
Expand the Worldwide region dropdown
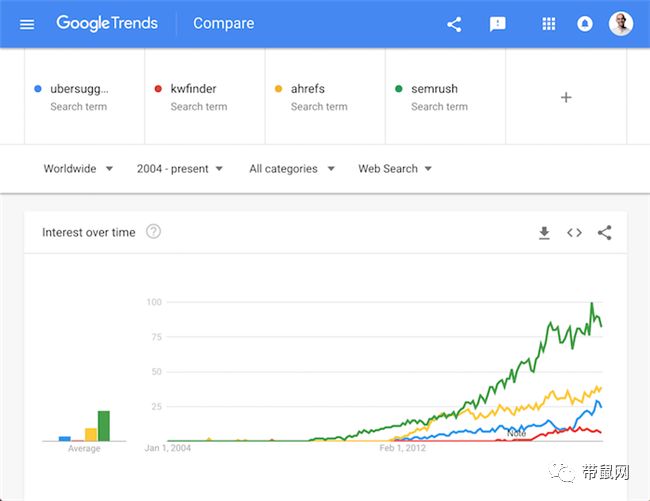(x=78, y=169)
